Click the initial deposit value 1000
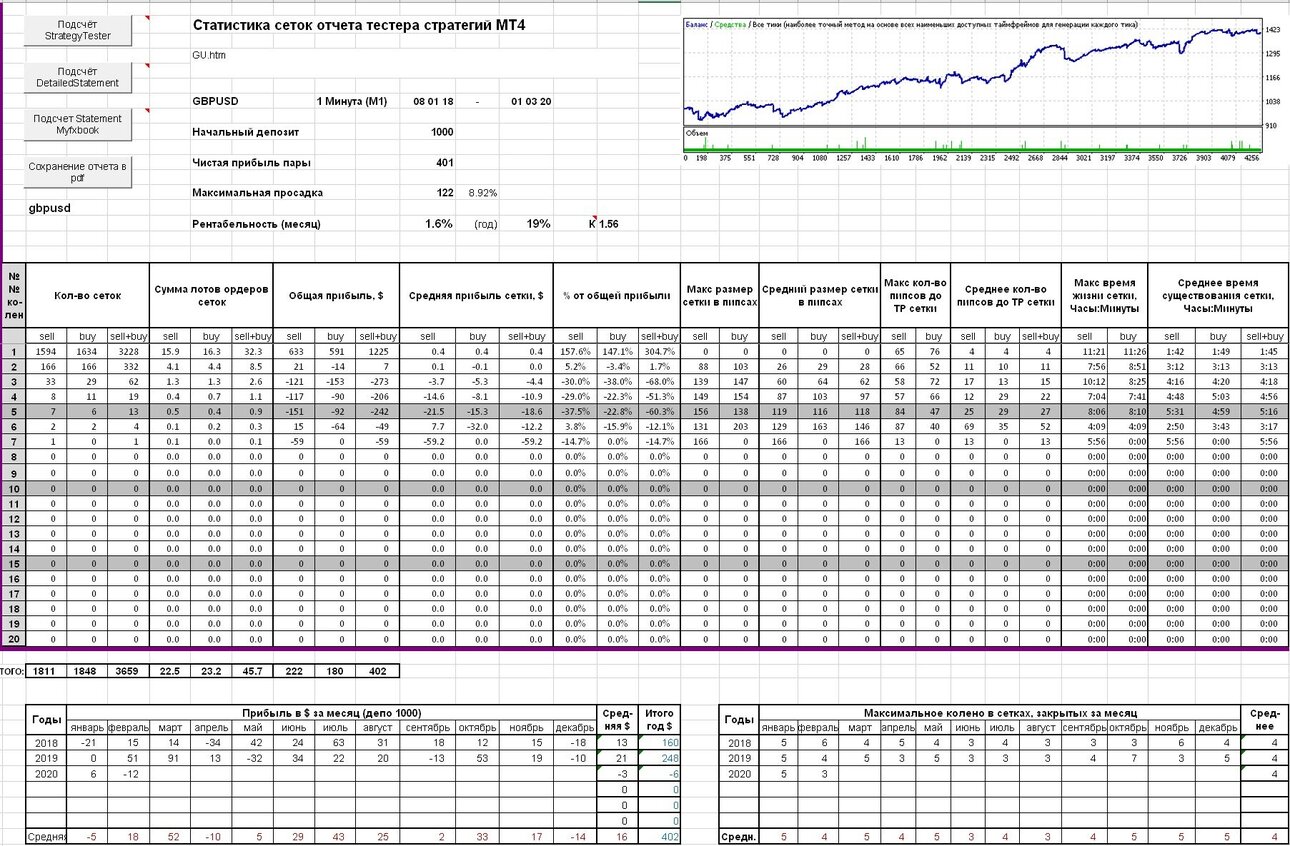The height and width of the screenshot is (846, 1290). pyautogui.click(x=441, y=132)
